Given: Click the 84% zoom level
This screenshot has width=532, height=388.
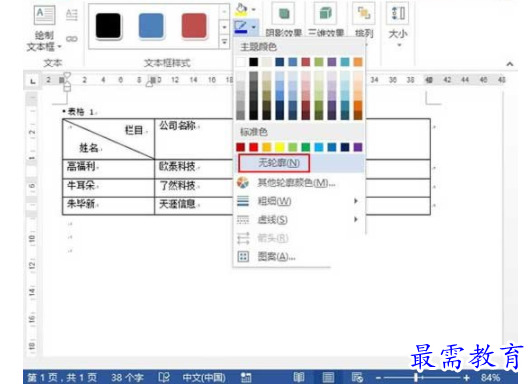Looking at the screenshot, I should 490,377.
